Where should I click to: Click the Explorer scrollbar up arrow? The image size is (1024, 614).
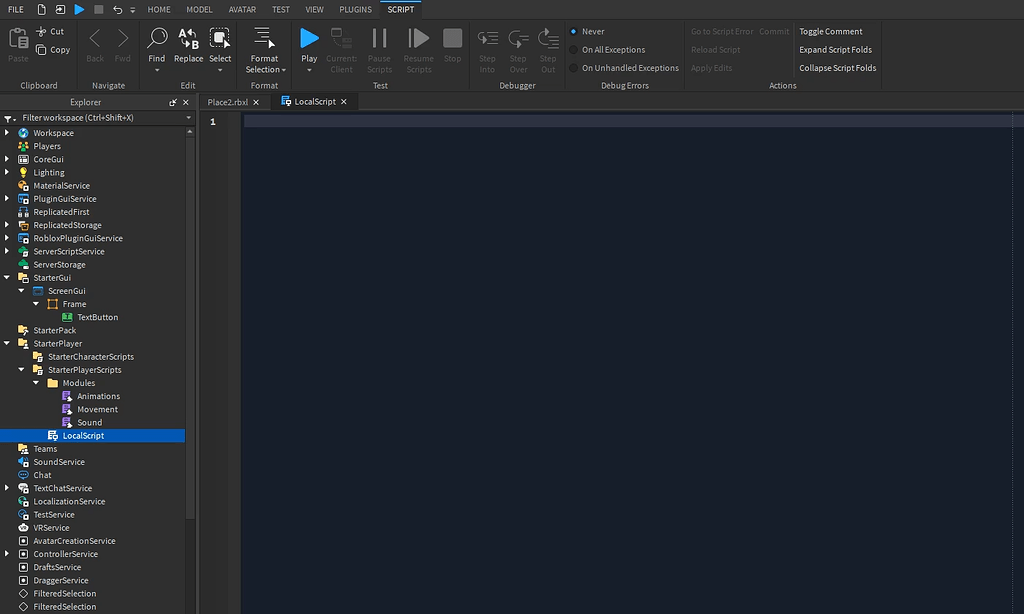click(x=190, y=132)
